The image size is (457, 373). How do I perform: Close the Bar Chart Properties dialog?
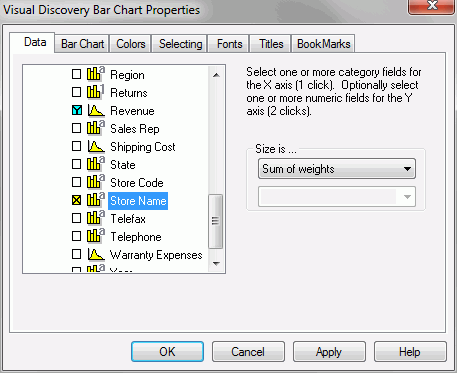pyautogui.click(x=432, y=5)
